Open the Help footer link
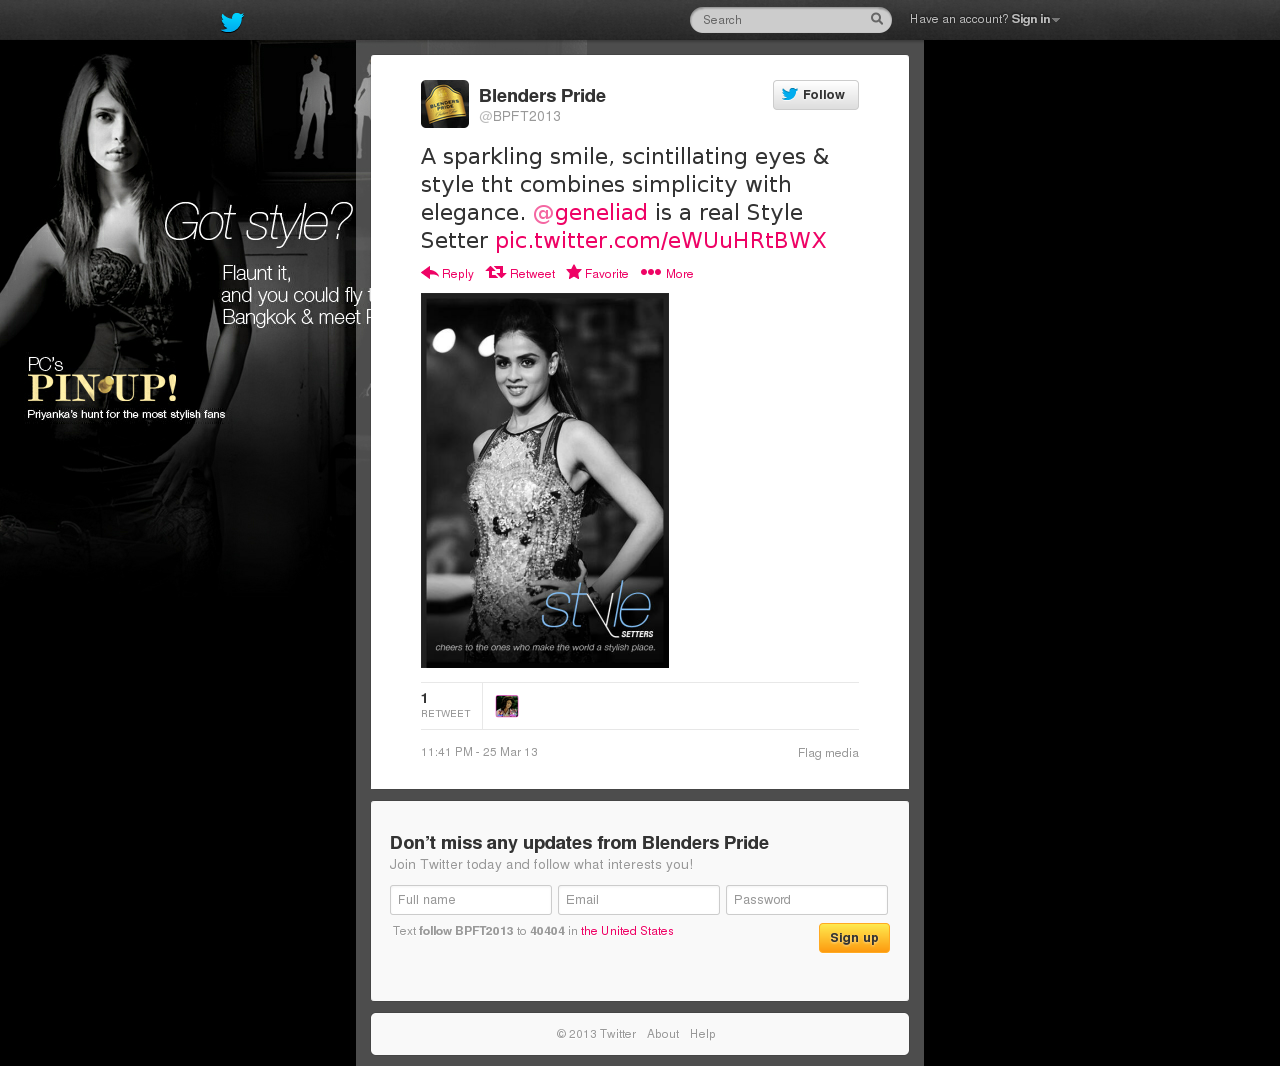Image resolution: width=1280 pixels, height=1066 pixels. click(x=703, y=1034)
